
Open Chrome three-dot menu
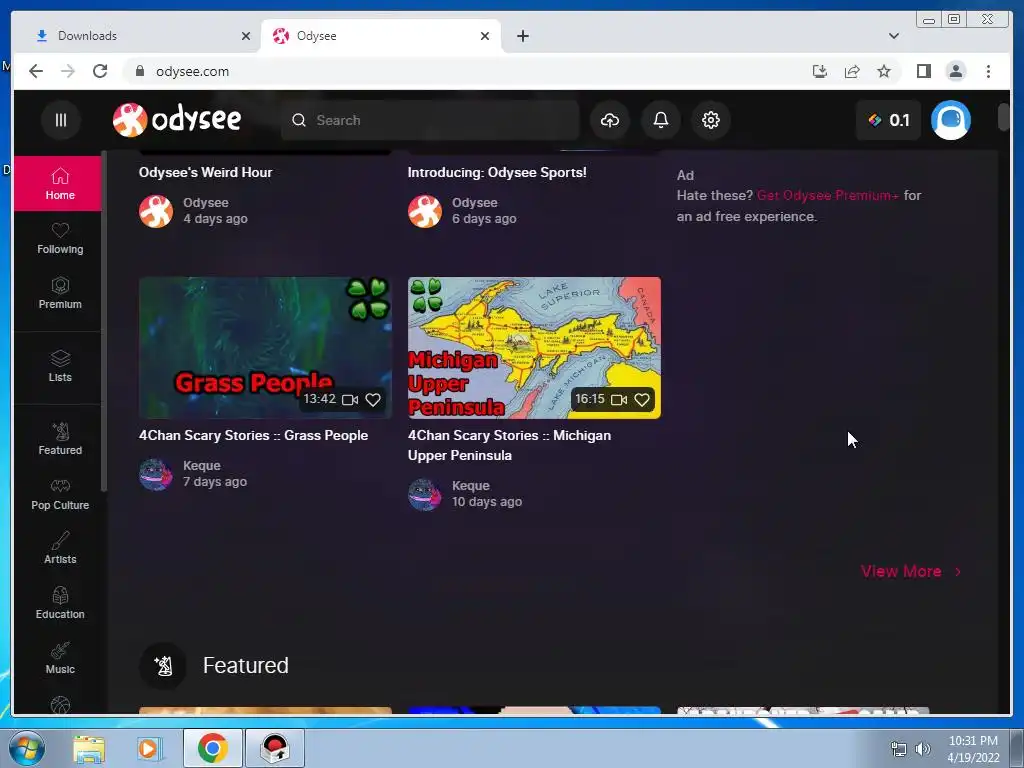point(988,71)
